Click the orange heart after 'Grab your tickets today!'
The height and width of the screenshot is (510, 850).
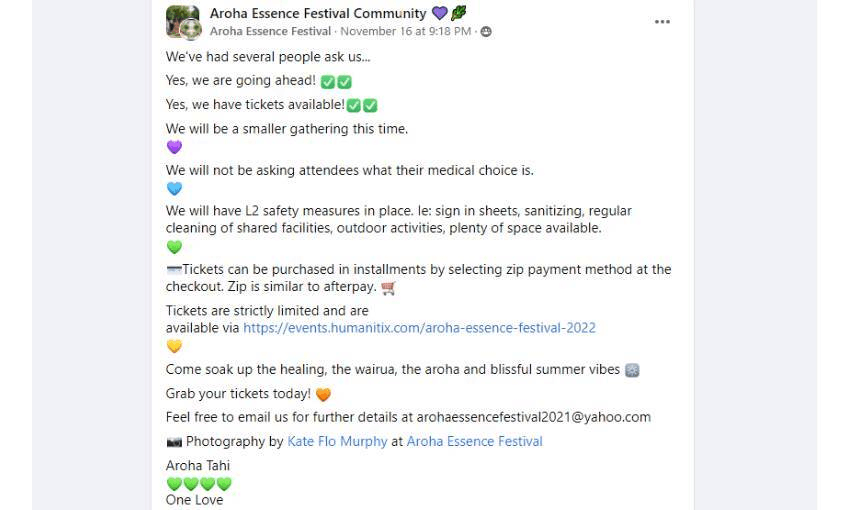pyautogui.click(x=323, y=394)
